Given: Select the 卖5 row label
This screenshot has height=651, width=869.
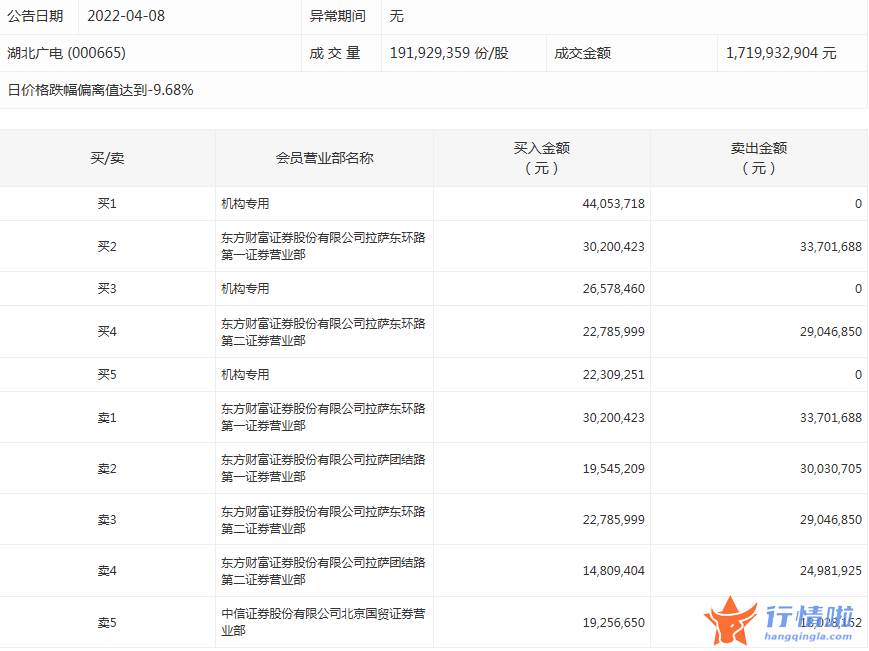Looking at the screenshot, I should pyautogui.click(x=107, y=623).
